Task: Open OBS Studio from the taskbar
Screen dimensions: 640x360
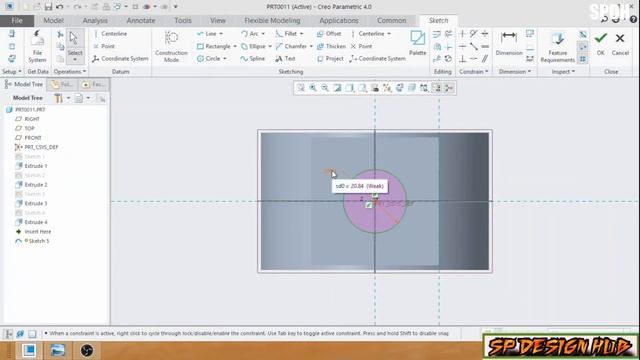Action: [87, 350]
